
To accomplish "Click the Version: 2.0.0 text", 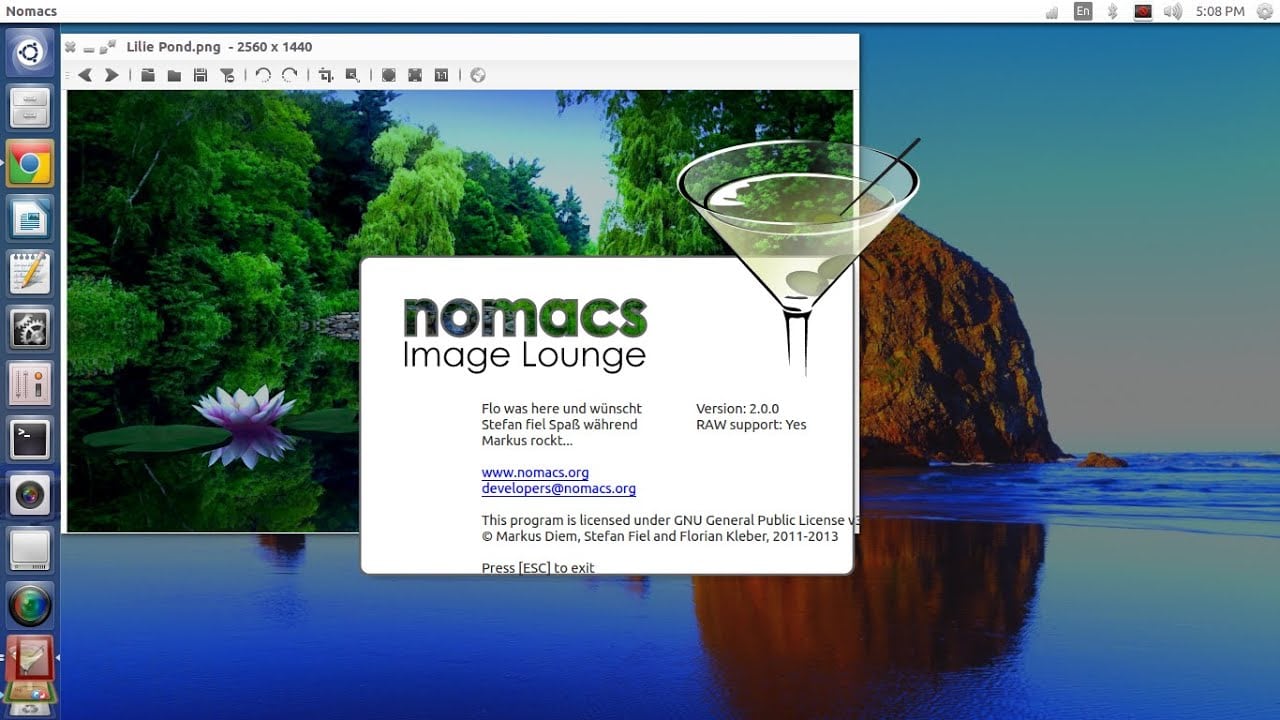I will [x=737, y=408].
